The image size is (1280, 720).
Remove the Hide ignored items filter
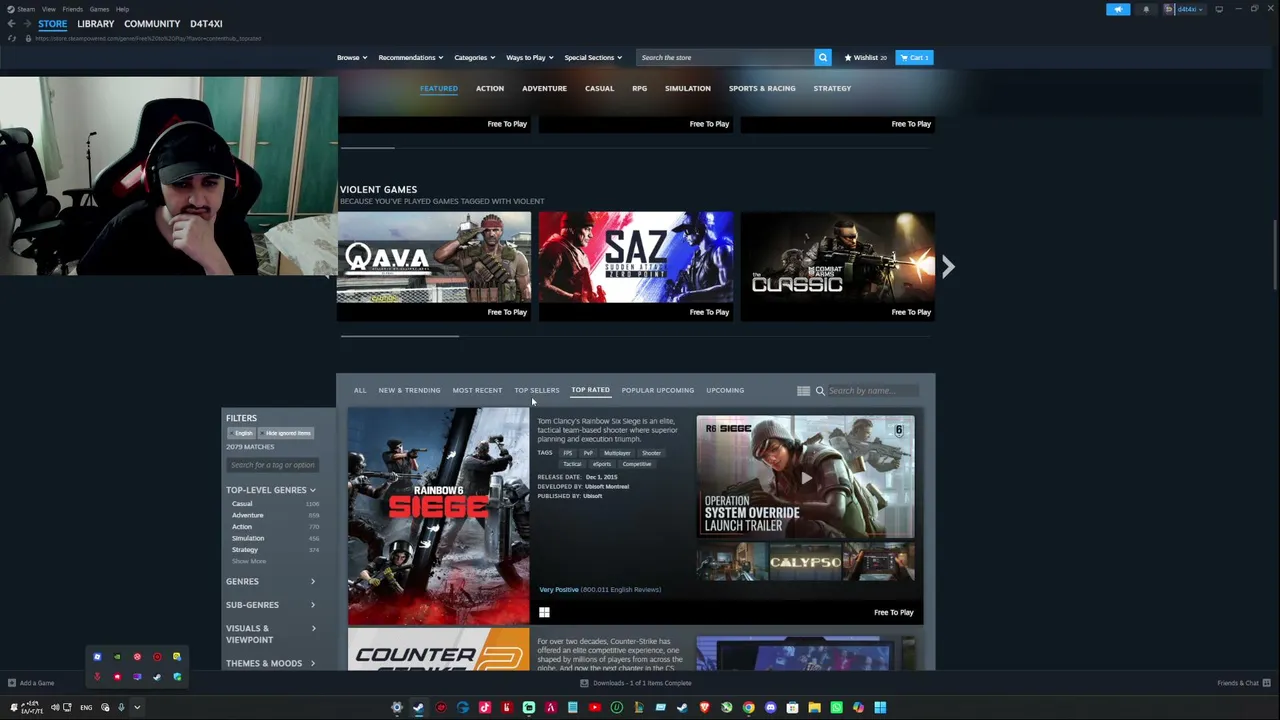click(x=287, y=433)
